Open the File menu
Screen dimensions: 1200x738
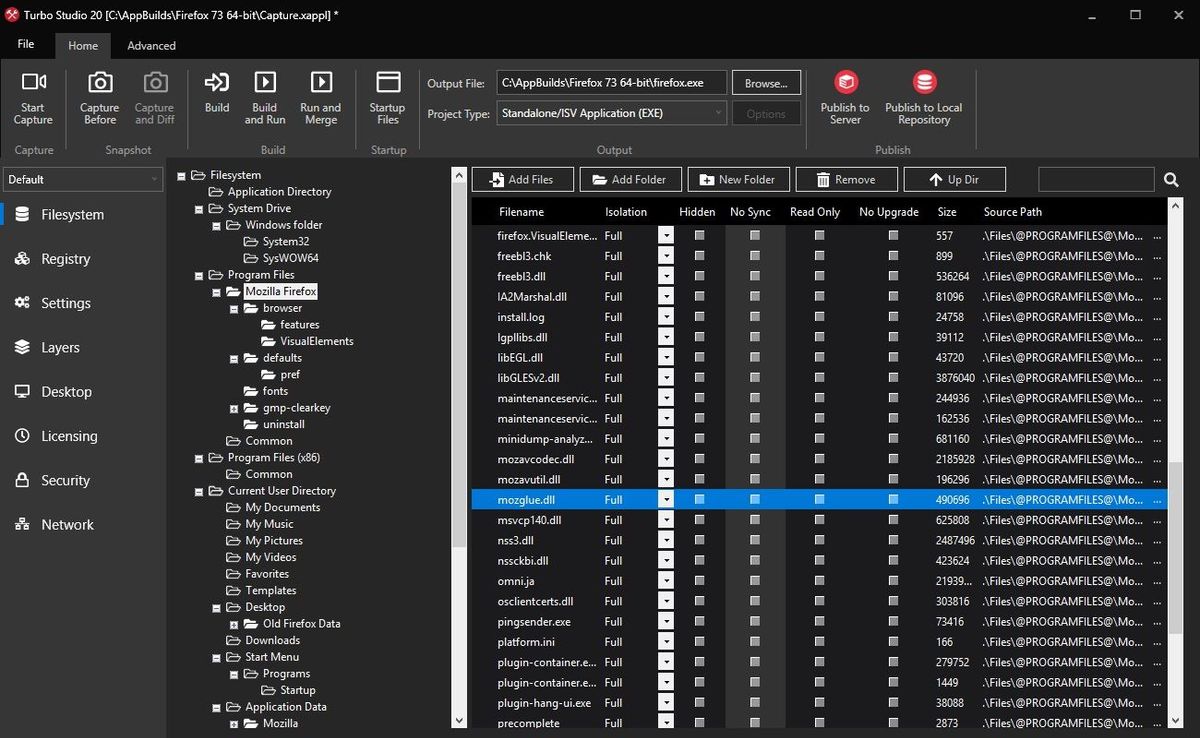(25, 45)
